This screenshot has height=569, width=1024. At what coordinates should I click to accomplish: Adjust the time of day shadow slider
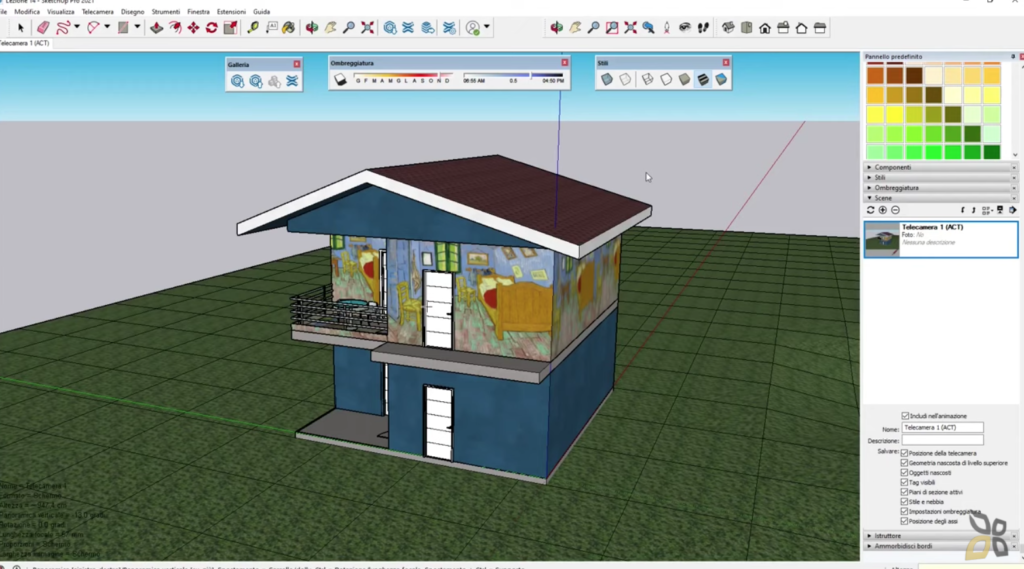(x=513, y=76)
